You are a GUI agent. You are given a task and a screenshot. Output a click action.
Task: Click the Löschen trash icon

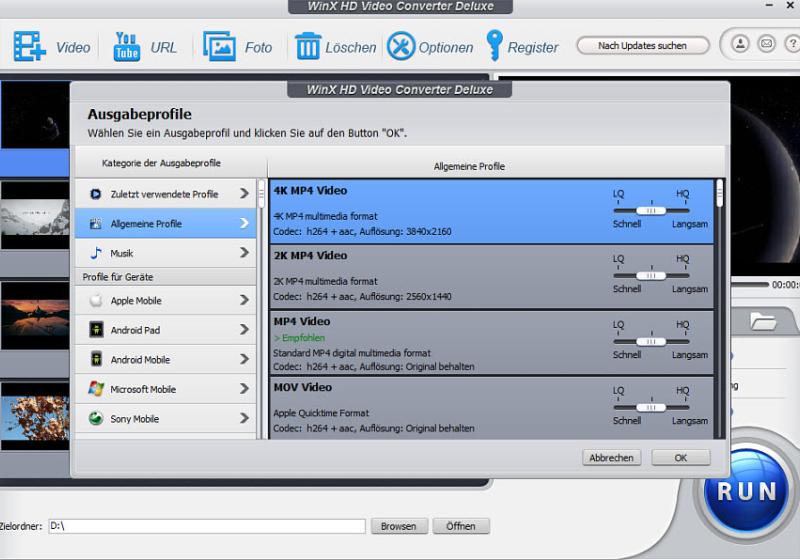tap(308, 46)
